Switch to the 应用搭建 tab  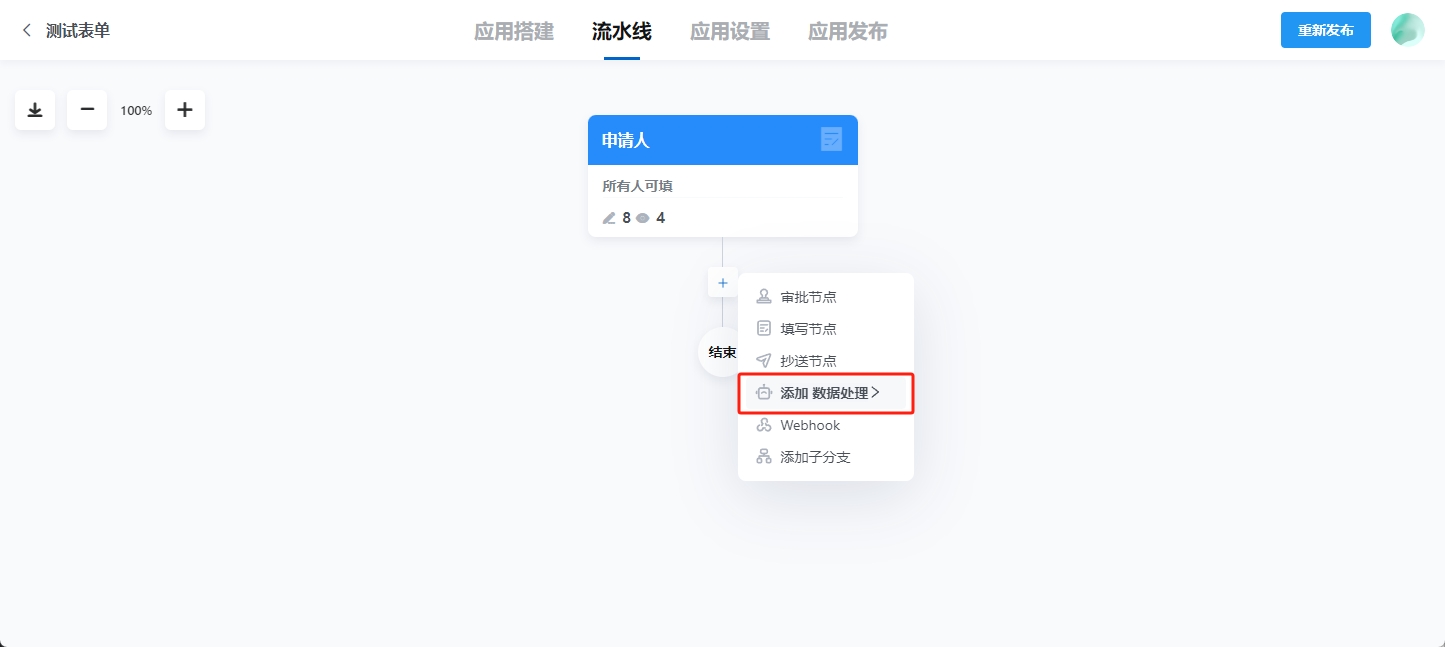[x=513, y=31]
